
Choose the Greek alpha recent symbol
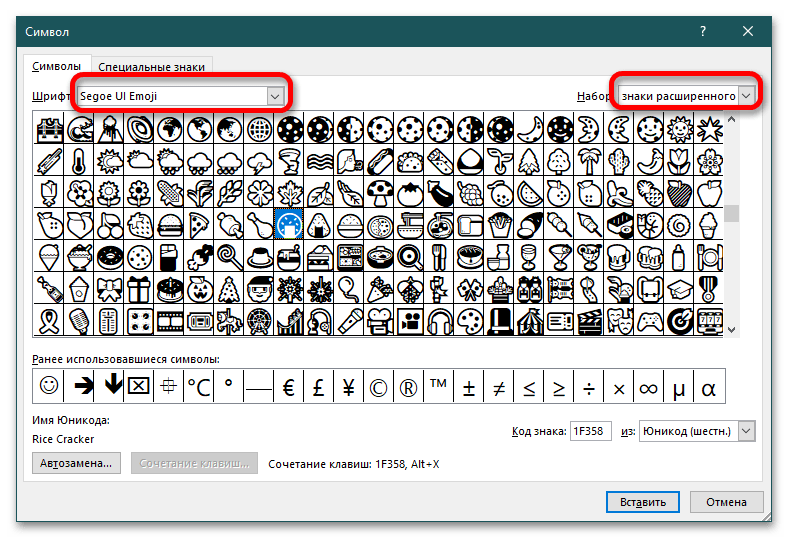(709, 386)
